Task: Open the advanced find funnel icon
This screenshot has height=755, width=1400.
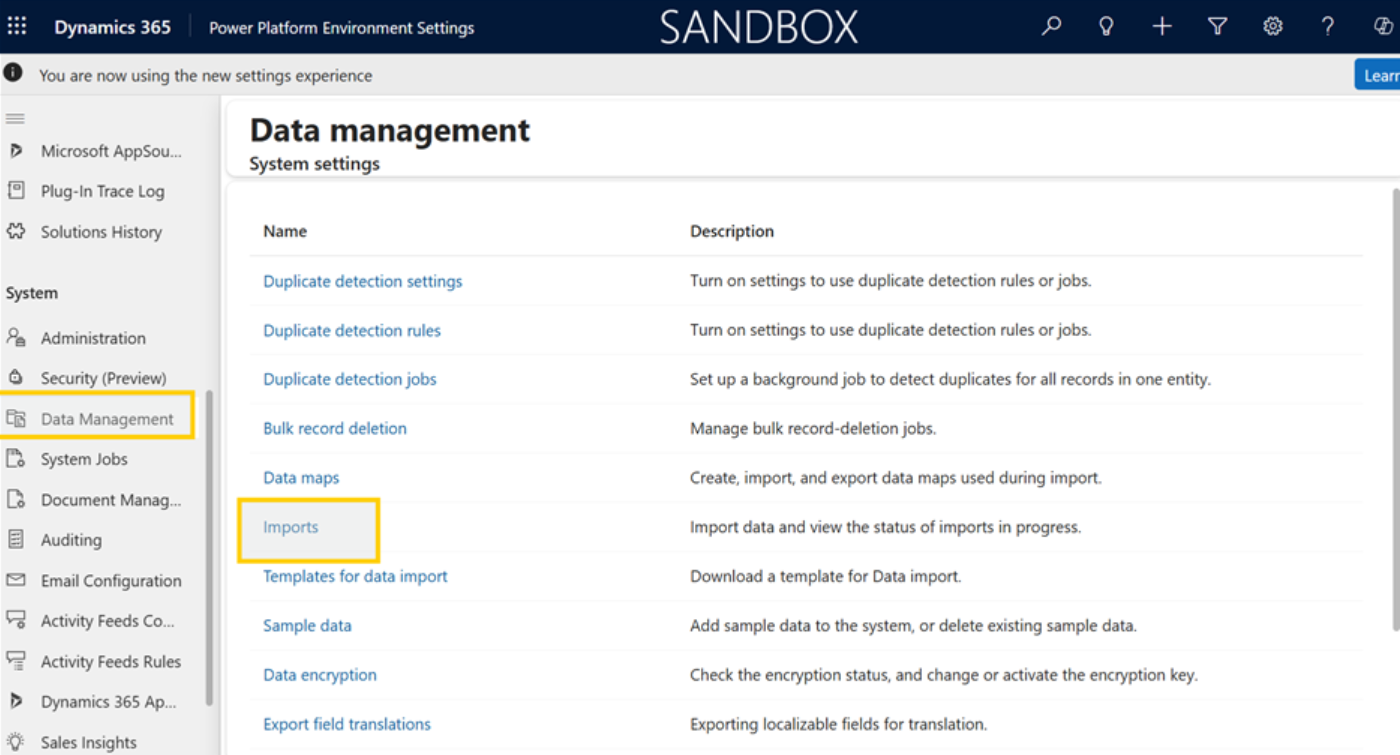Action: click(1217, 27)
